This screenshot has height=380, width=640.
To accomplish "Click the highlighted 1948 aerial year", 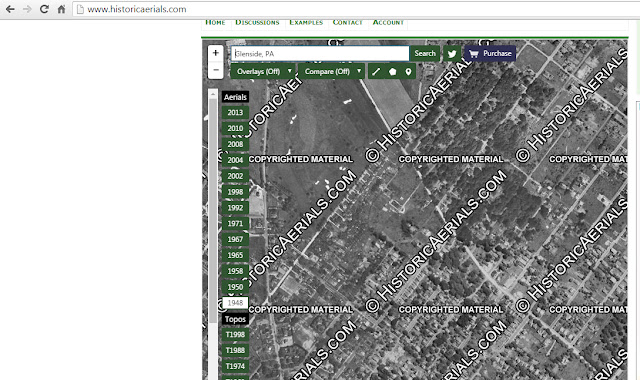I will coord(235,303).
